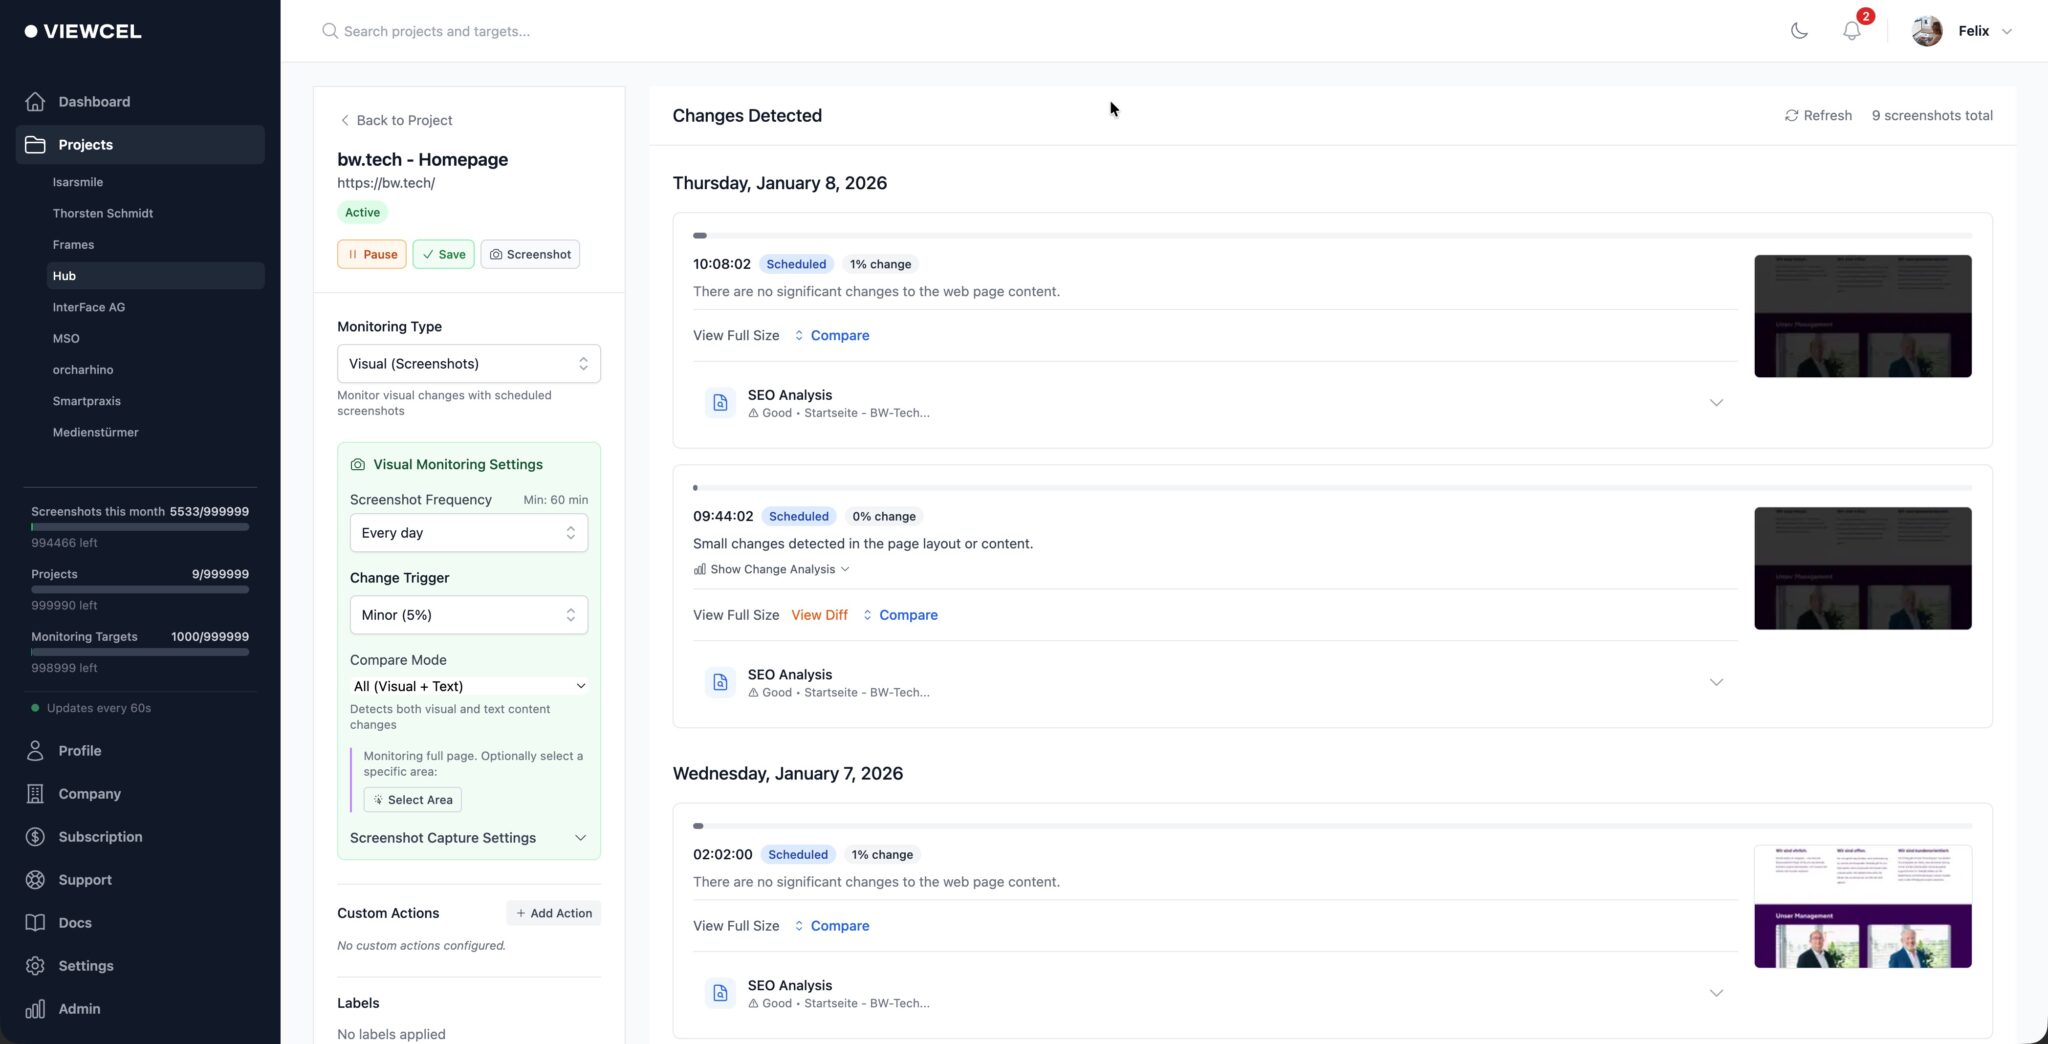Show Change Analysis for the 09:44:02 entry

click(x=771, y=569)
